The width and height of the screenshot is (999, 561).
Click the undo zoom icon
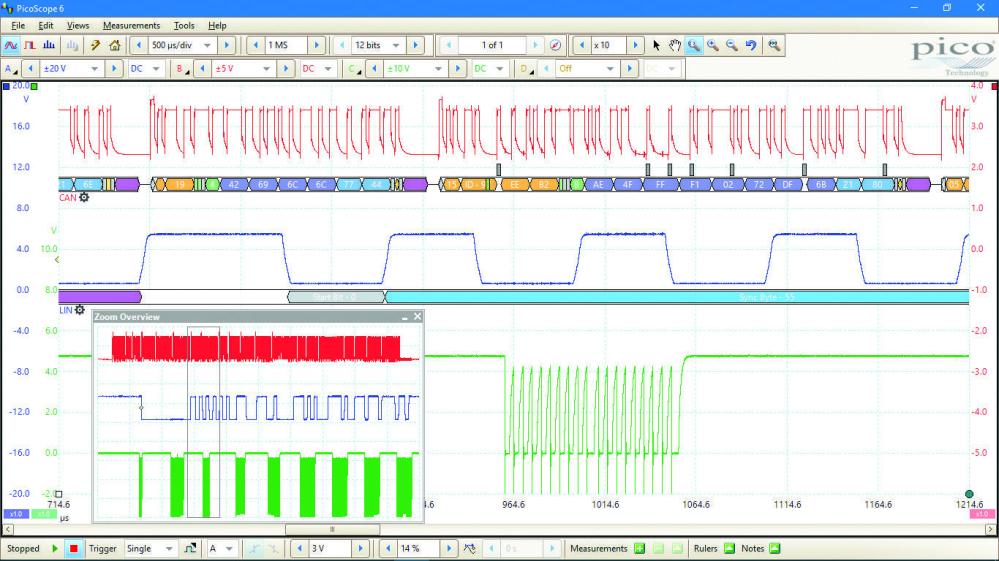point(750,45)
